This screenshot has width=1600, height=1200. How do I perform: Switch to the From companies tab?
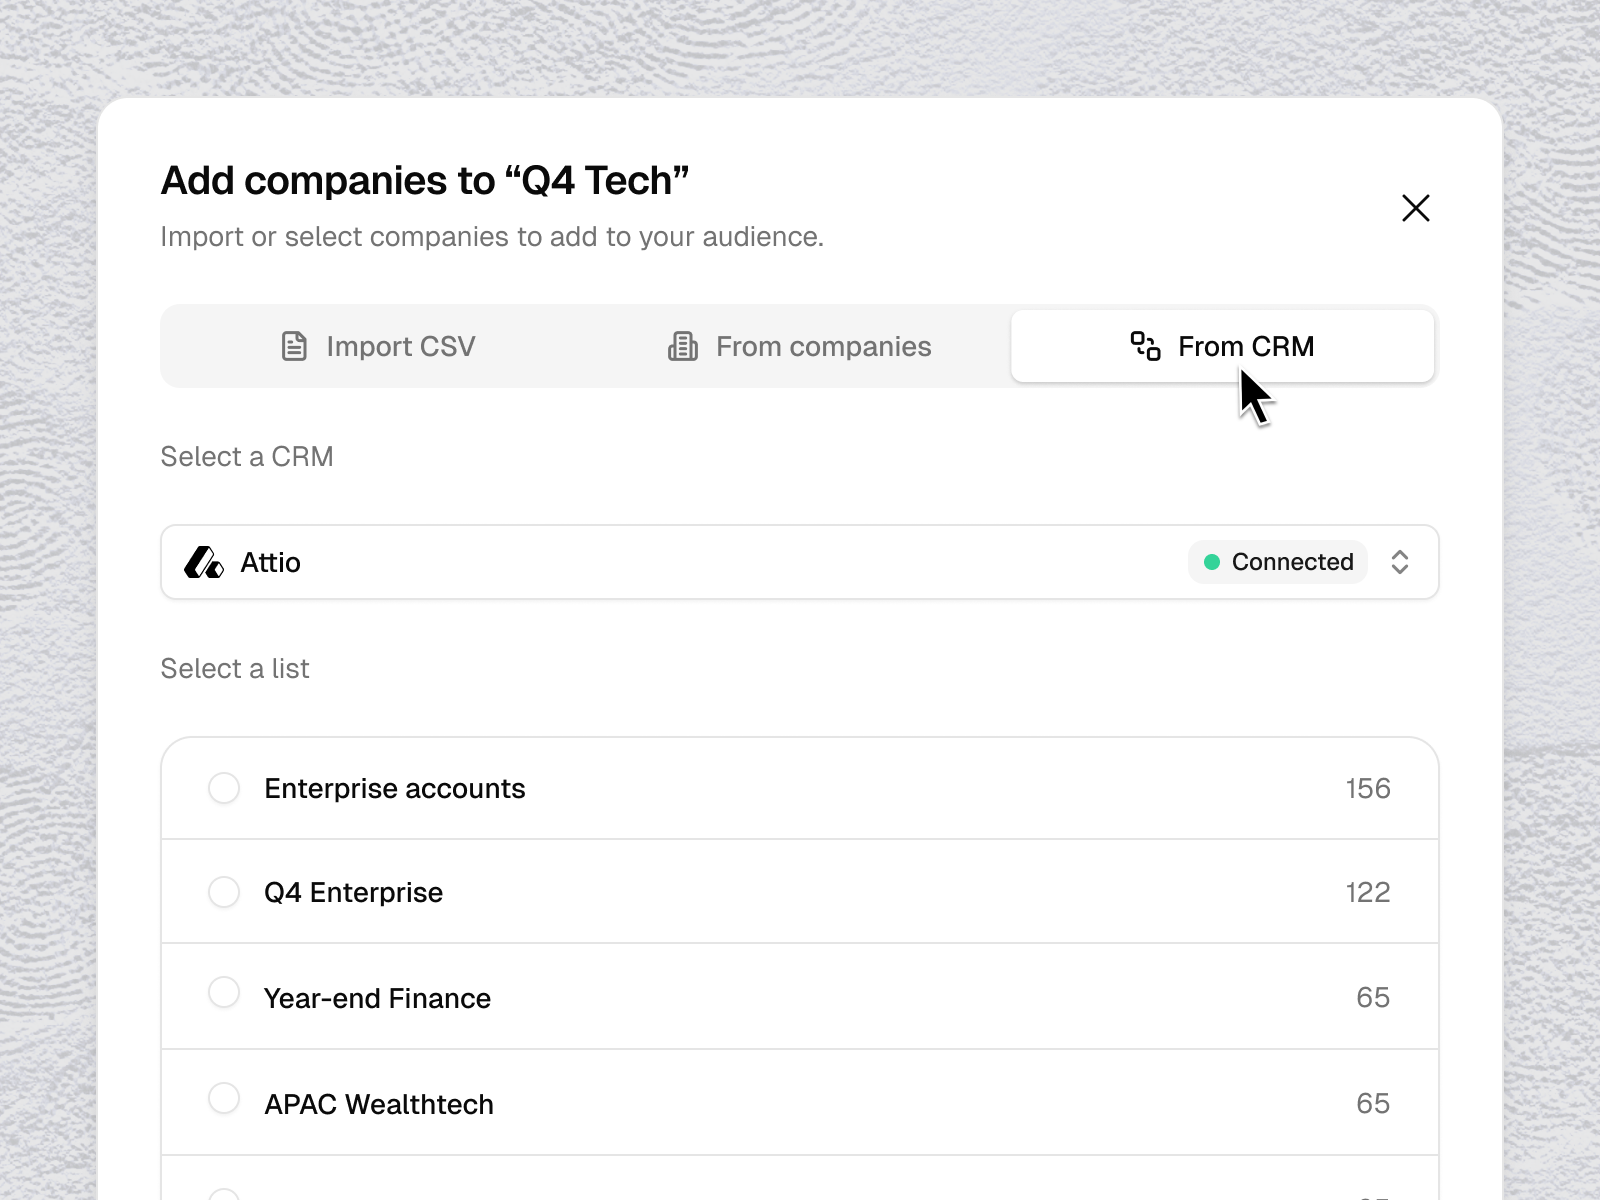click(800, 346)
